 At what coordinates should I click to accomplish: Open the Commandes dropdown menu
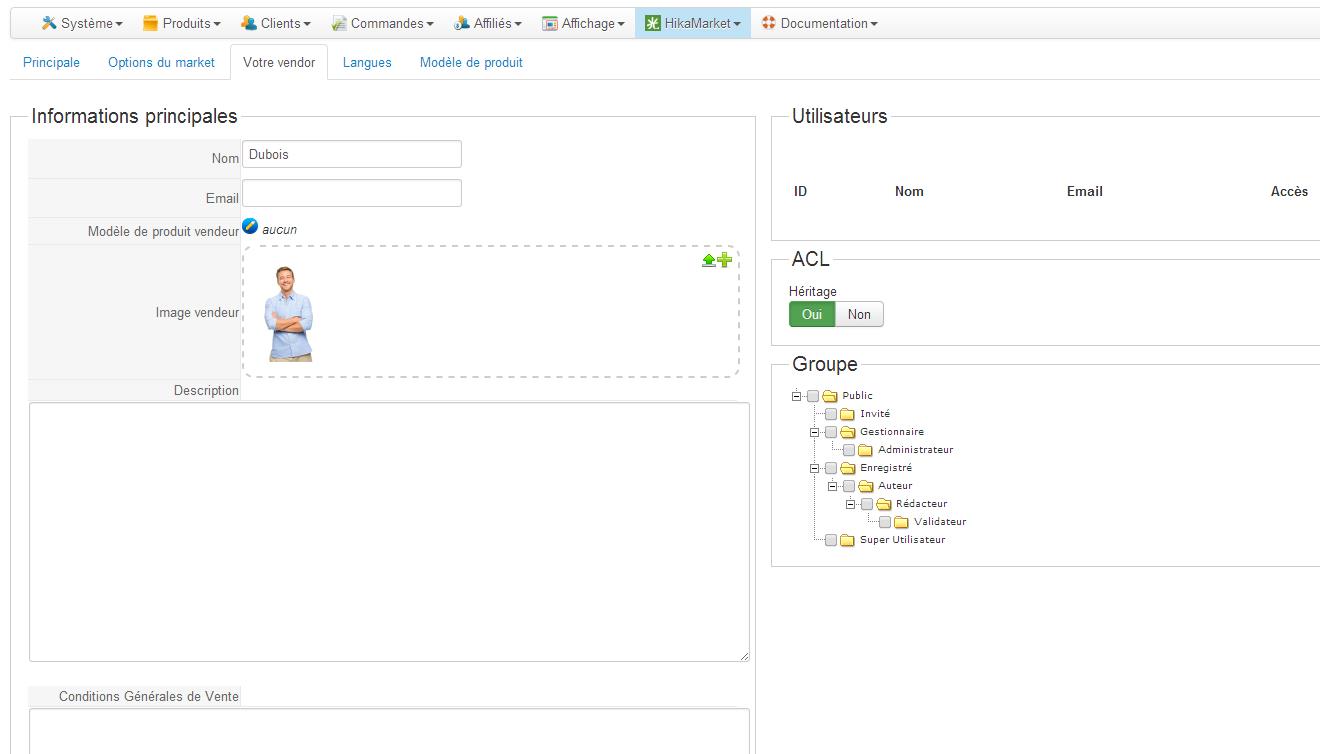click(x=383, y=23)
